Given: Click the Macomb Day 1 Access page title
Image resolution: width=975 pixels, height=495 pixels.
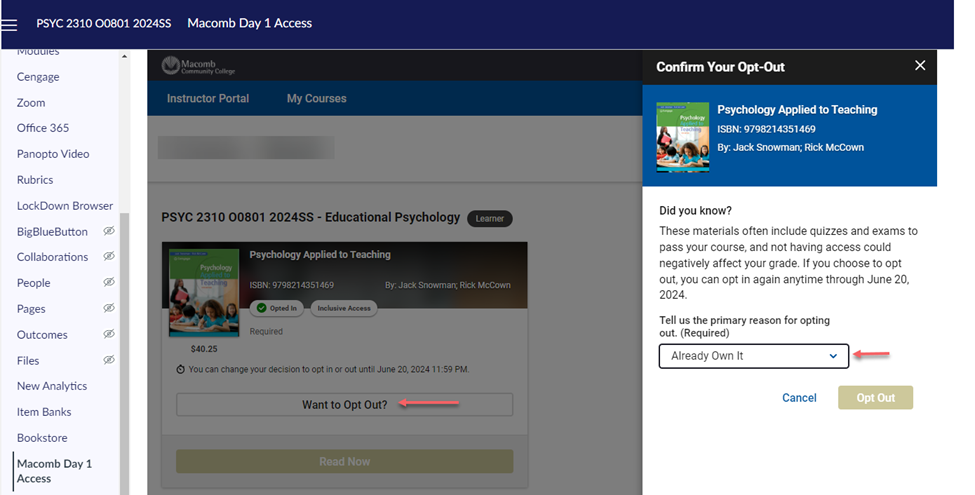Looking at the screenshot, I should (249, 24).
